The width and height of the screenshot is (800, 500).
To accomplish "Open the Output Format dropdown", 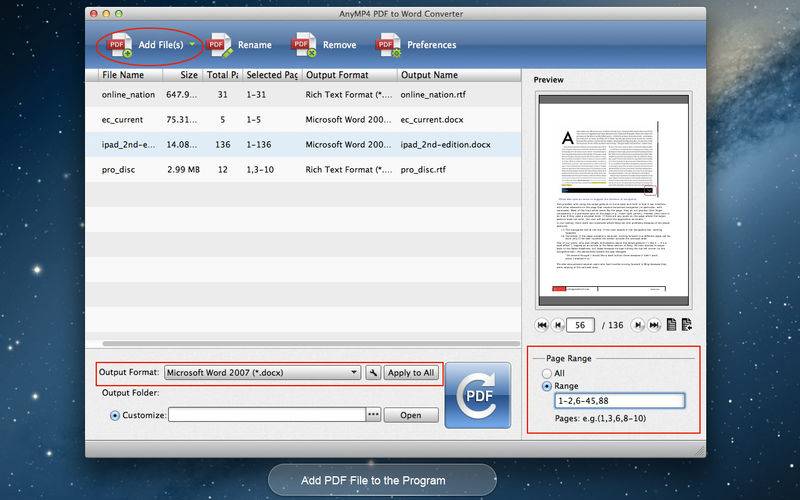I will click(262, 372).
